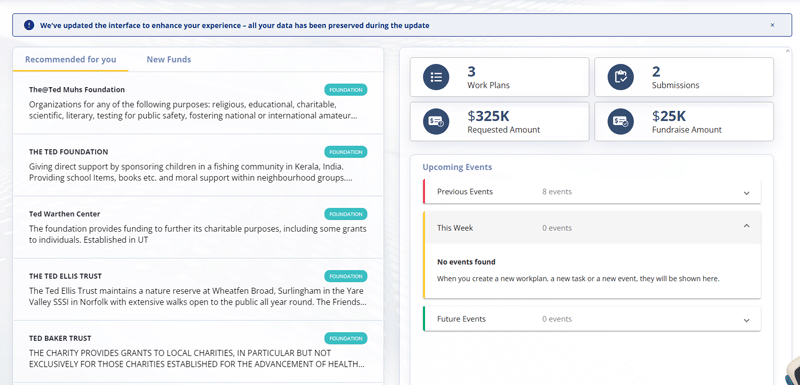Click the 'No events found' message
Screen dimensions: 800x385
(x=466, y=262)
